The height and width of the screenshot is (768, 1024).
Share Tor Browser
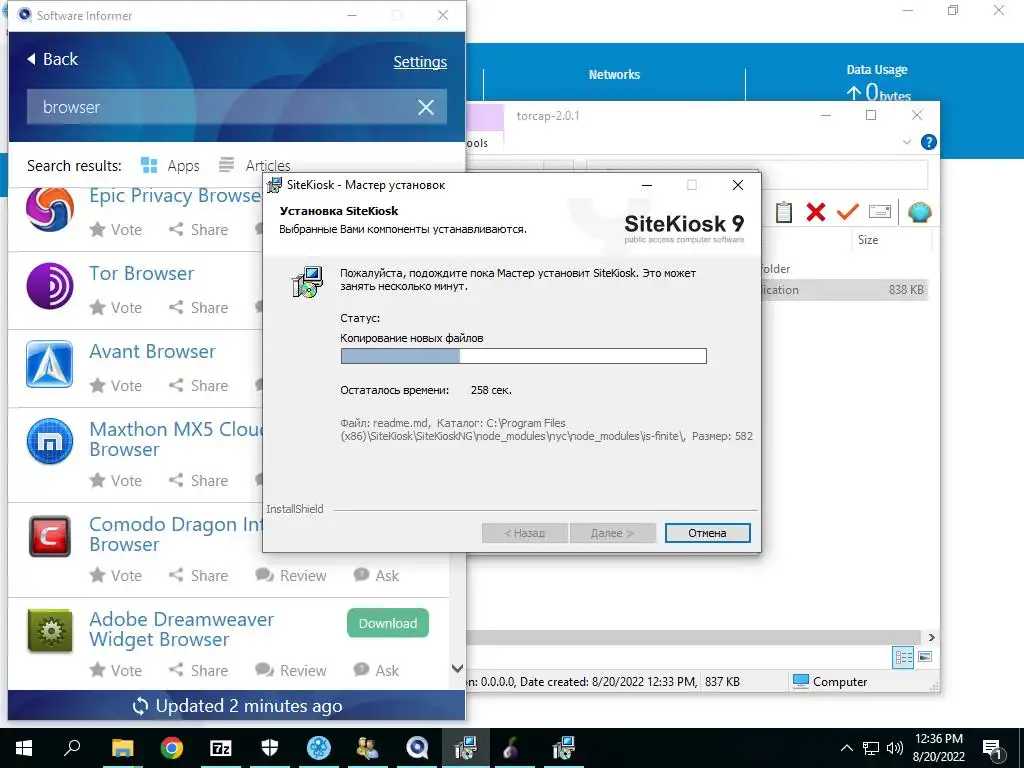click(x=199, y=308)
